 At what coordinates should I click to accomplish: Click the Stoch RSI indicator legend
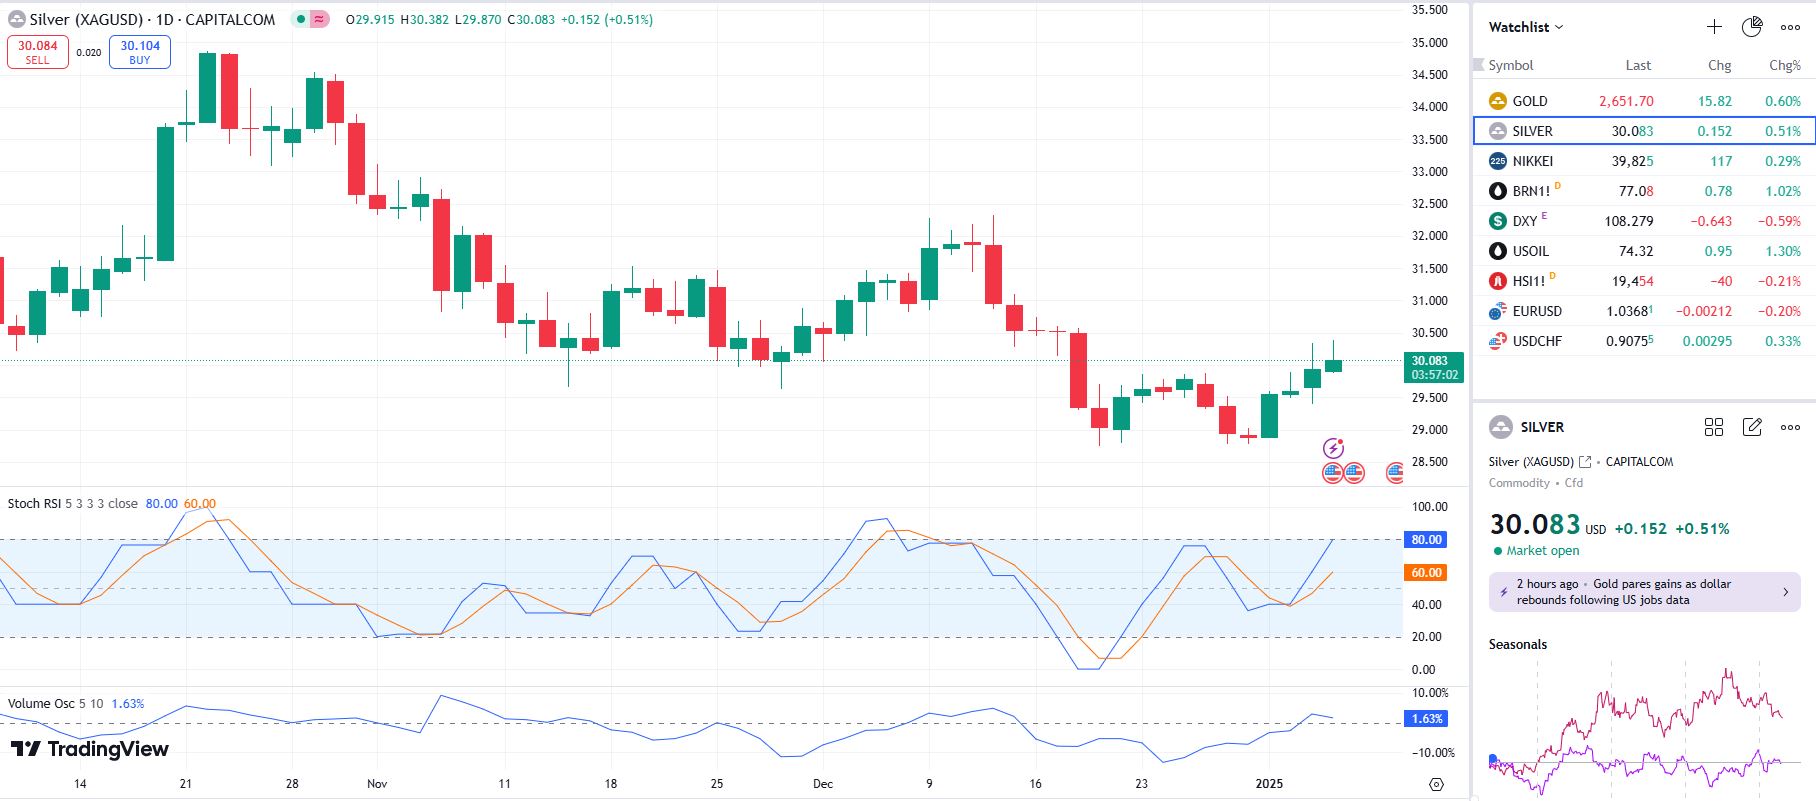tap(73, 503)
